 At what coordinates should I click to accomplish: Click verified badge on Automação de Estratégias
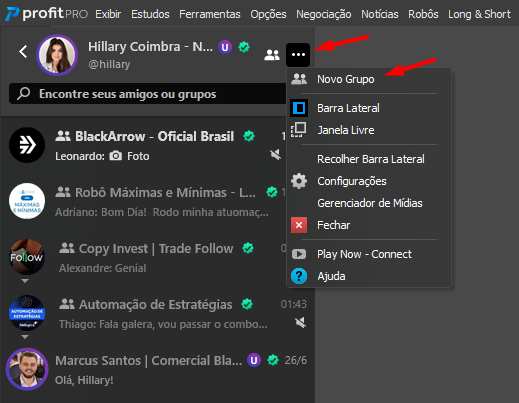[247, 304]
